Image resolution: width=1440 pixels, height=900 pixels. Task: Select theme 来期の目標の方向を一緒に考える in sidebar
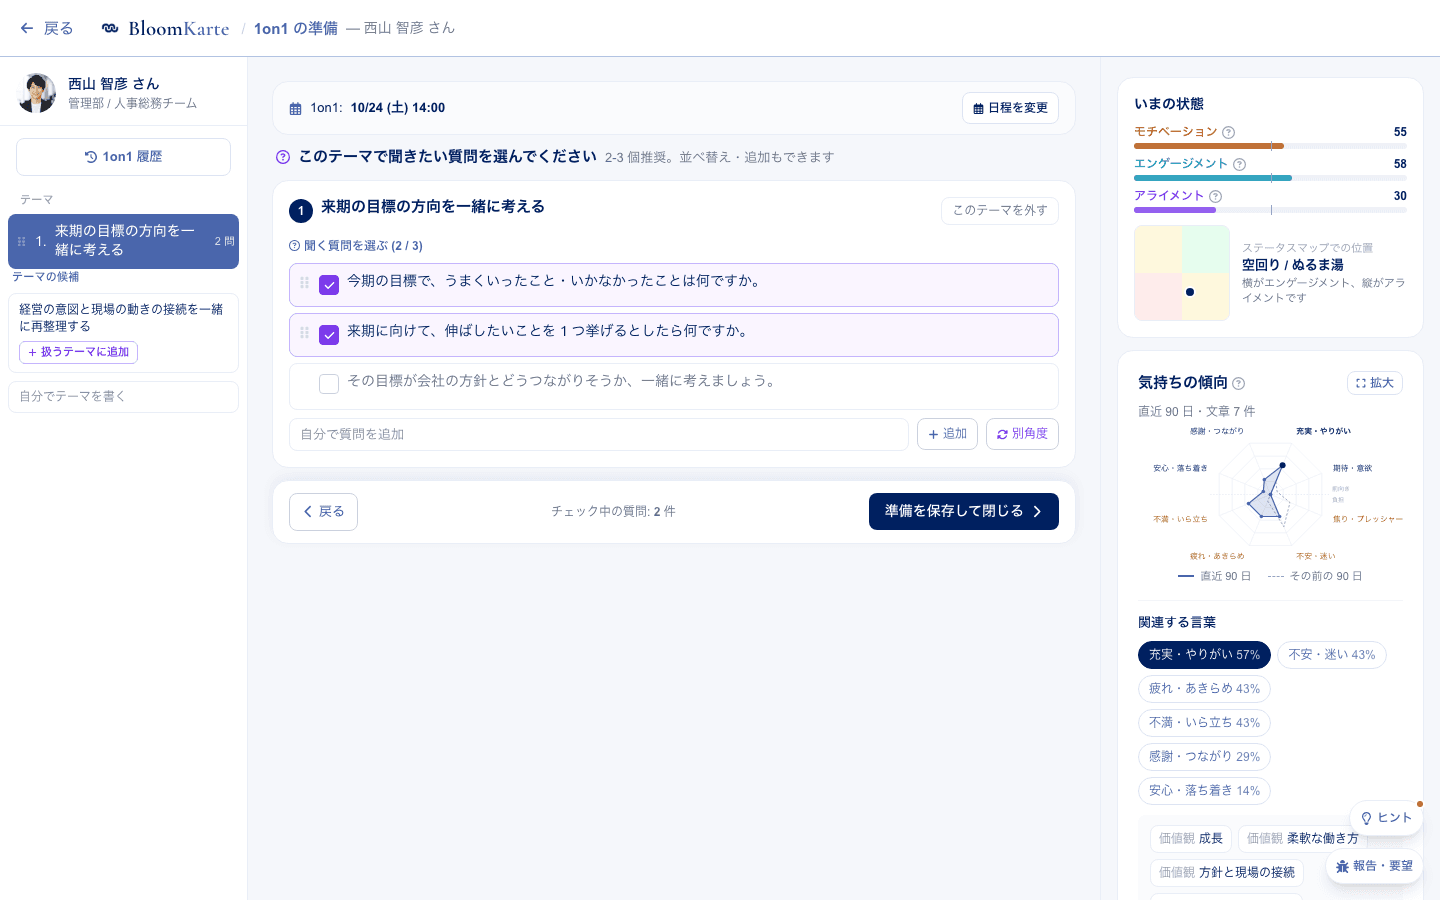coord(124,241)
